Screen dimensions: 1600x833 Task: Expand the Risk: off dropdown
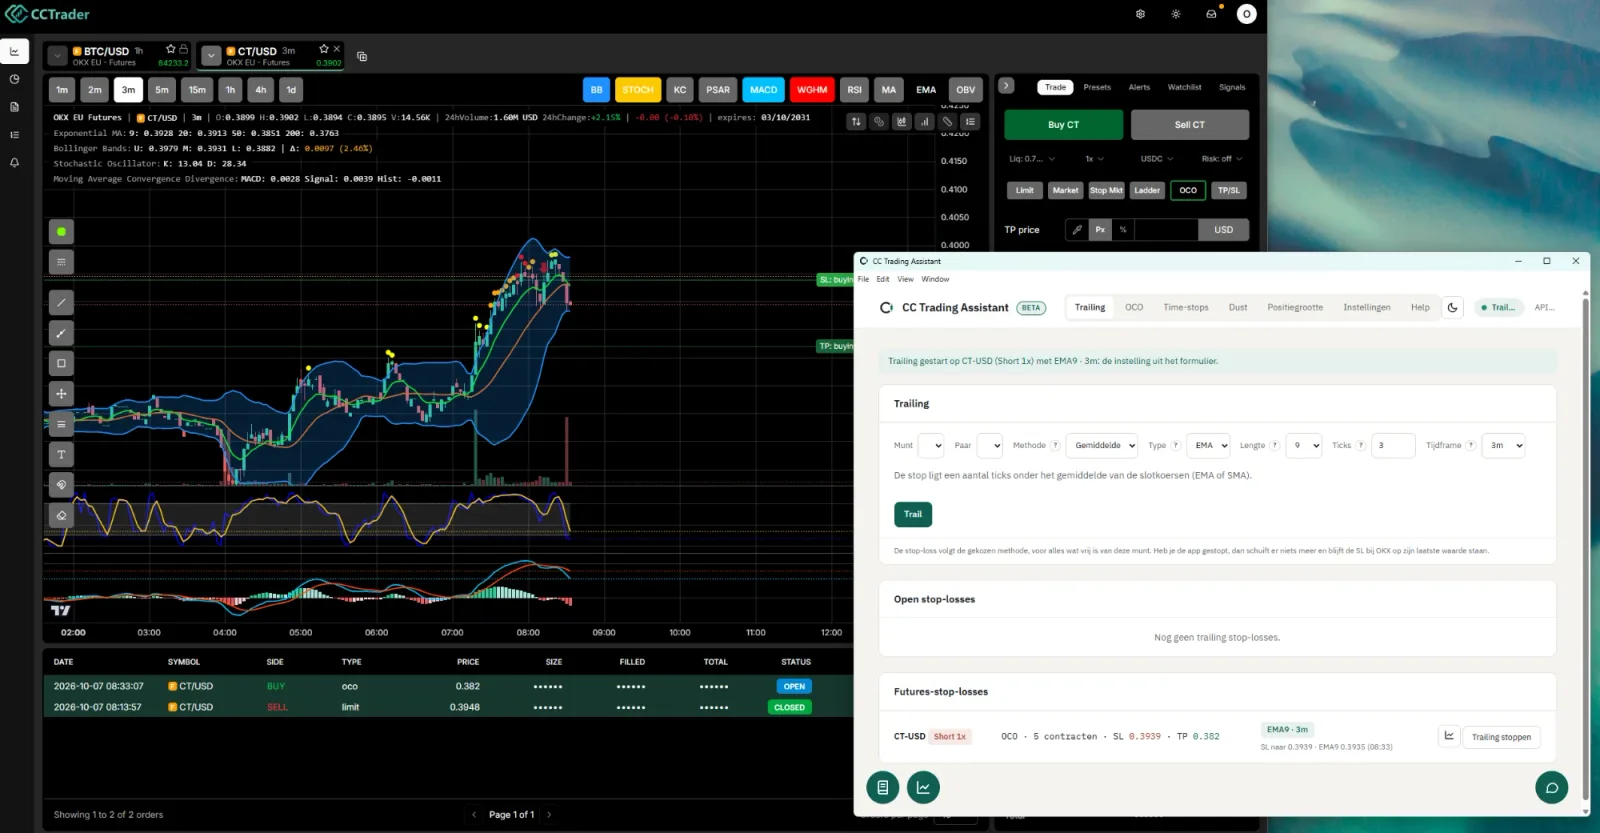coord(1222,159)
